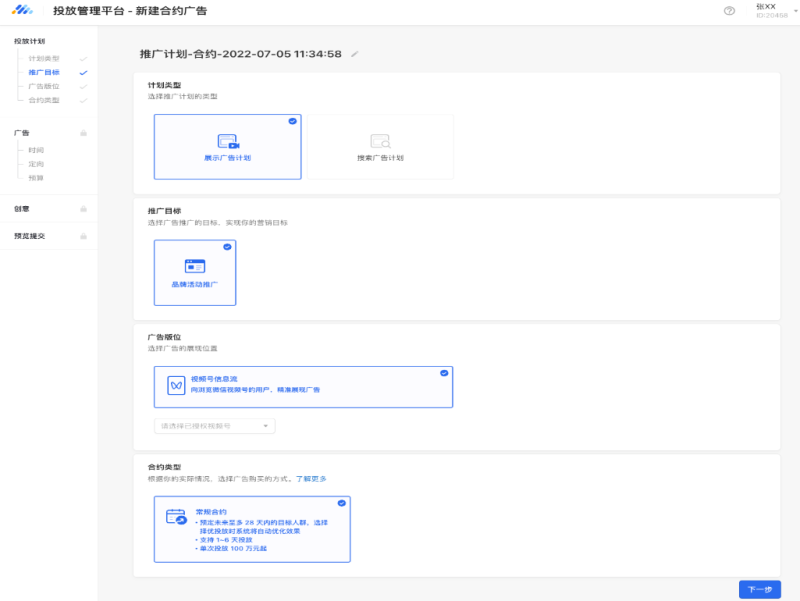The width and height of the screenshot is (800, 601).
Task: Select the 搜索广告计划 plan type card
Action: 380,147
